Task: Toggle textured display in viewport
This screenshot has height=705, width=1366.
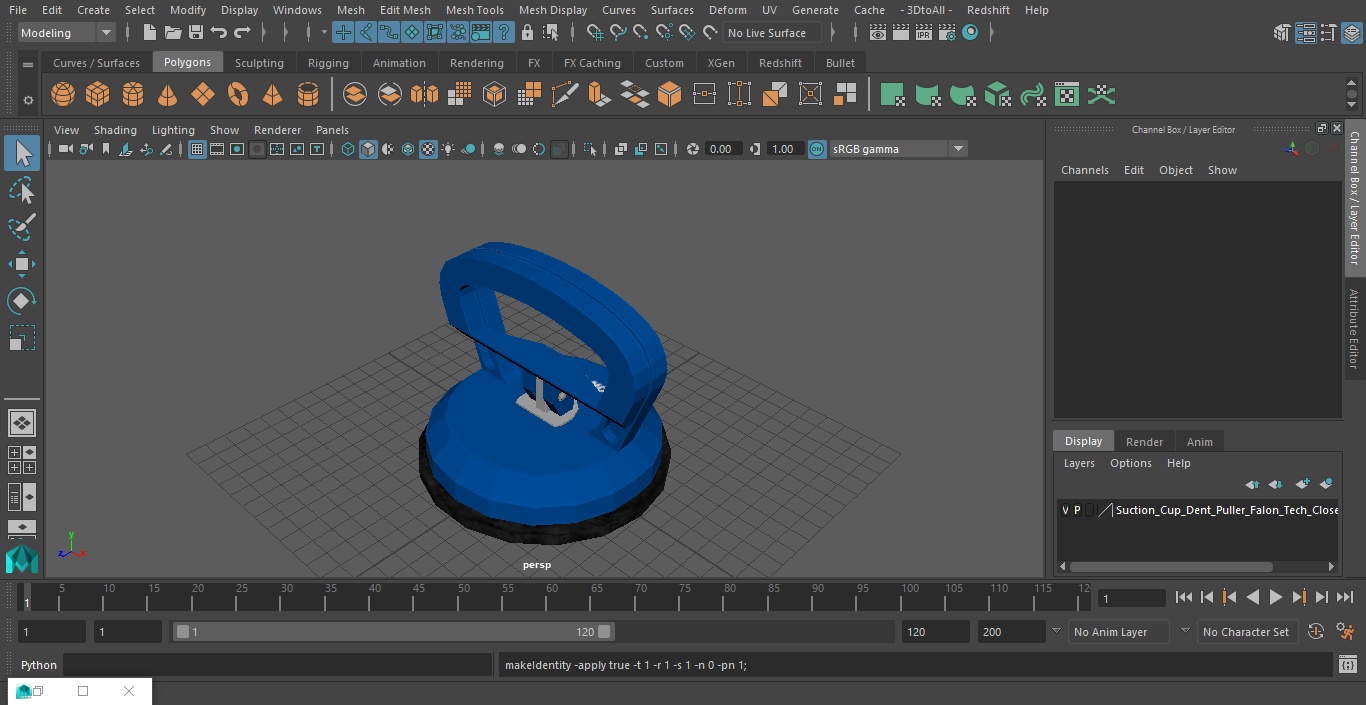Action: [428, 149]
